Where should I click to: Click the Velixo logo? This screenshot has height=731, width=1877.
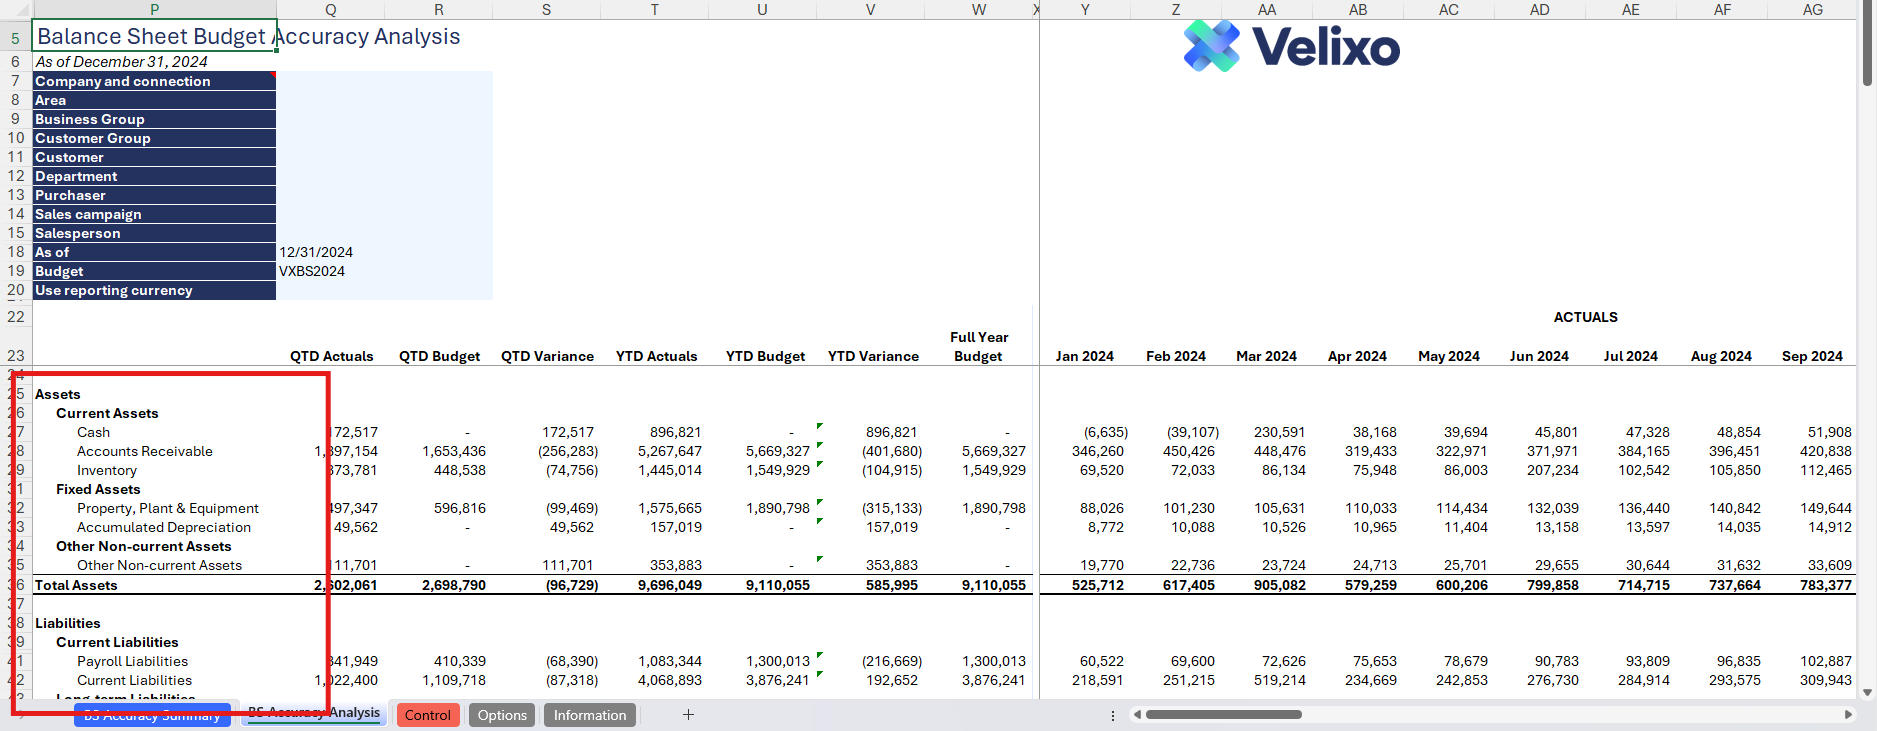tap(1291, 46)
